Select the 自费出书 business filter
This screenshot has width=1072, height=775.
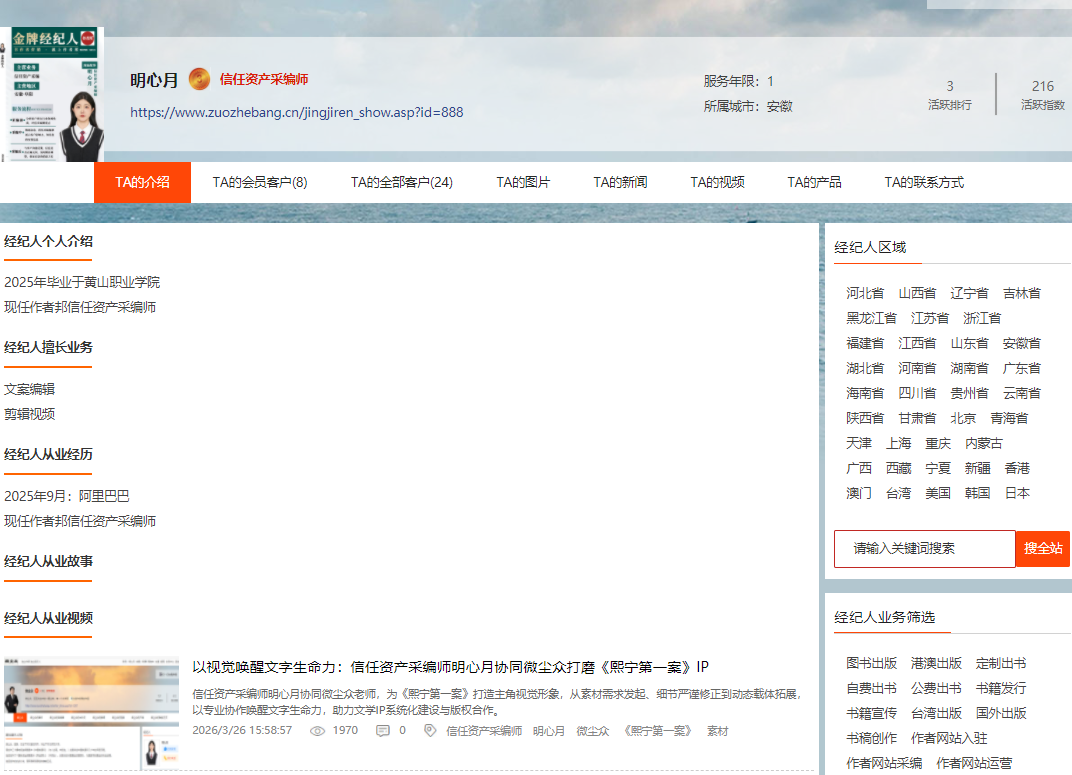click(x=871, y=688)
